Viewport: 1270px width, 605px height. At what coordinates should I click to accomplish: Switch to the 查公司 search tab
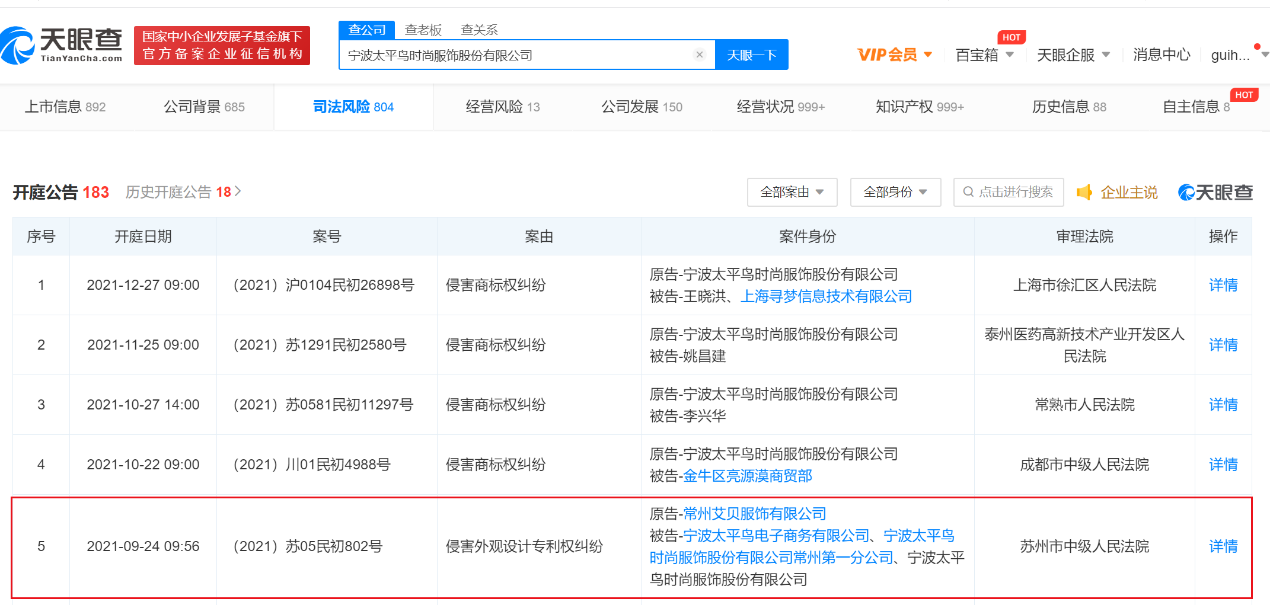pos(367,29)
